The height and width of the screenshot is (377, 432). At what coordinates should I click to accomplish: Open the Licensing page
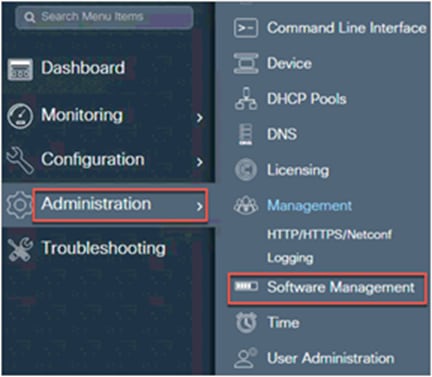pyautogui.click(x=298, y=170)
